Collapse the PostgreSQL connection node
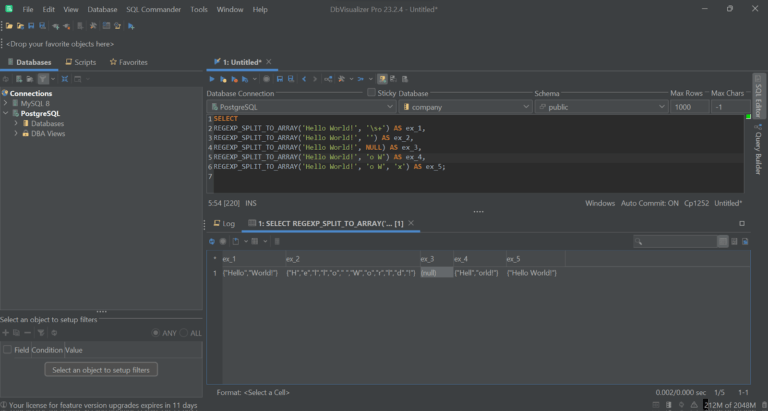Image resolution: width=768 pixels, height=411 pixels. [5, 114]
